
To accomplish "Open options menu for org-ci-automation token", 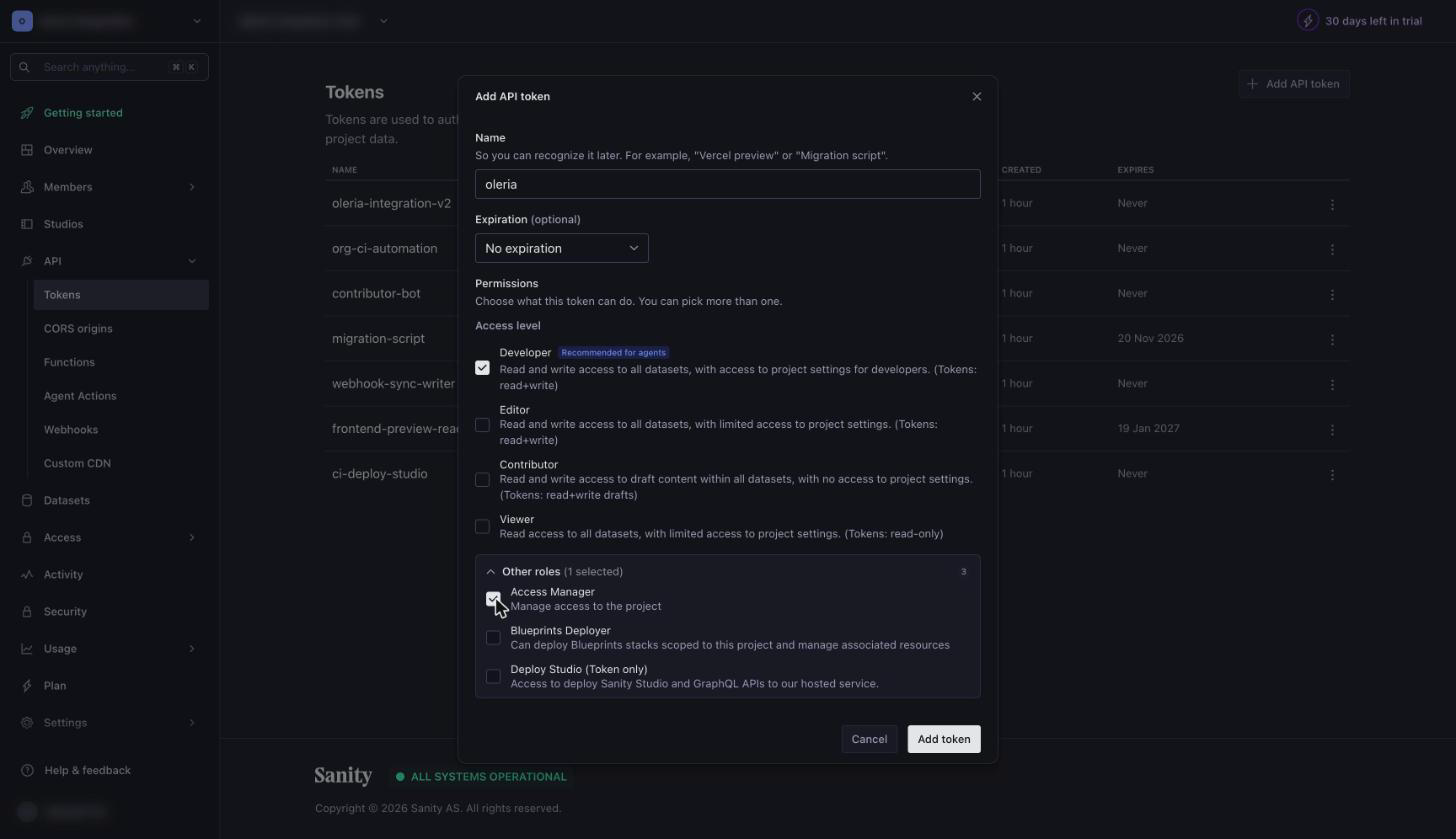I will point(1332,249).
